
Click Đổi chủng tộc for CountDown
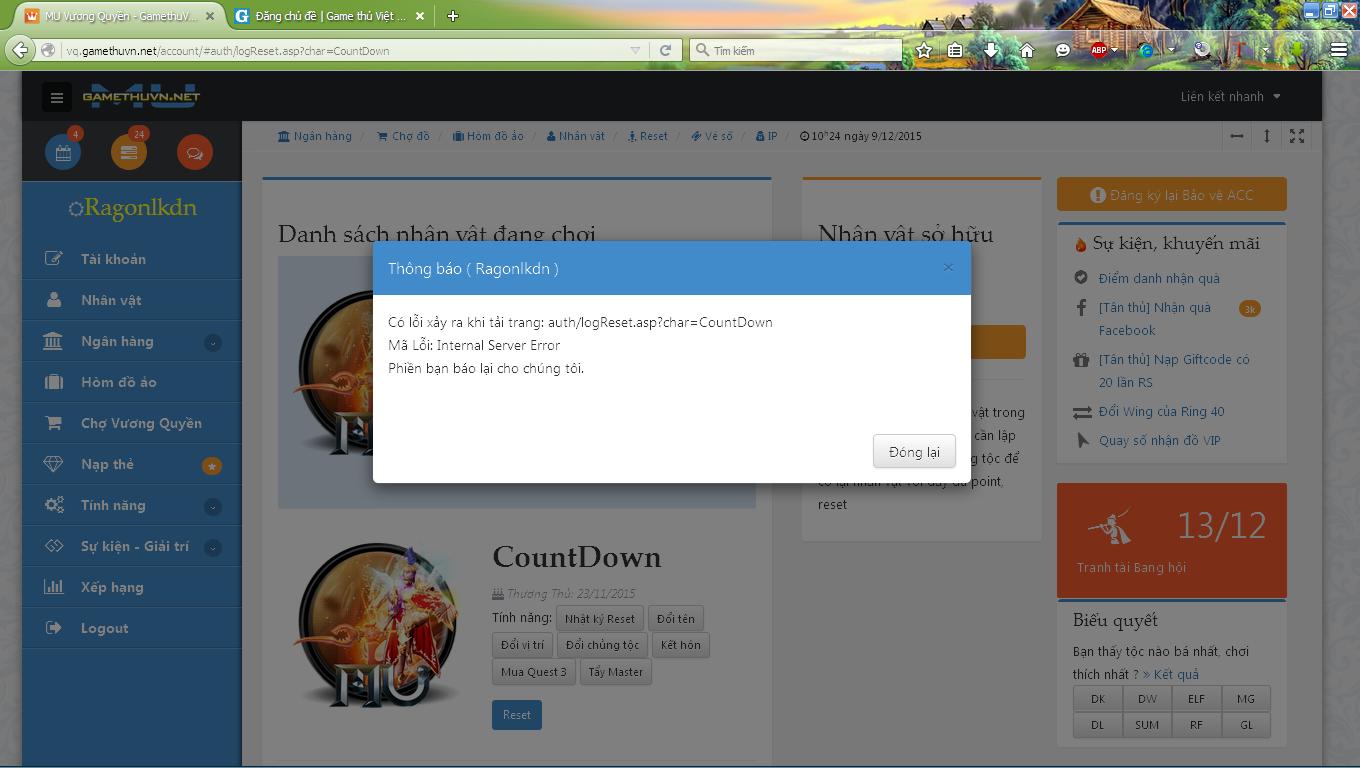click(x=602, y=645)
